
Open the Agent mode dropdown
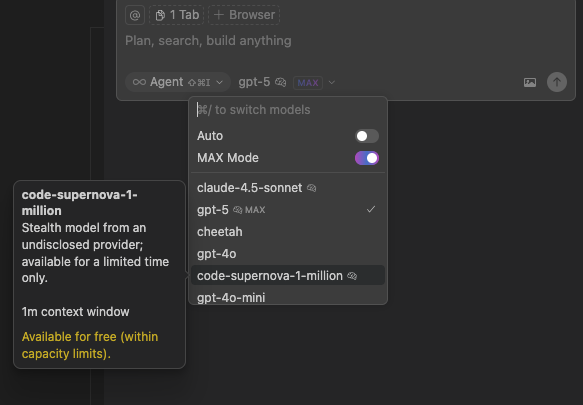point(178,82)
